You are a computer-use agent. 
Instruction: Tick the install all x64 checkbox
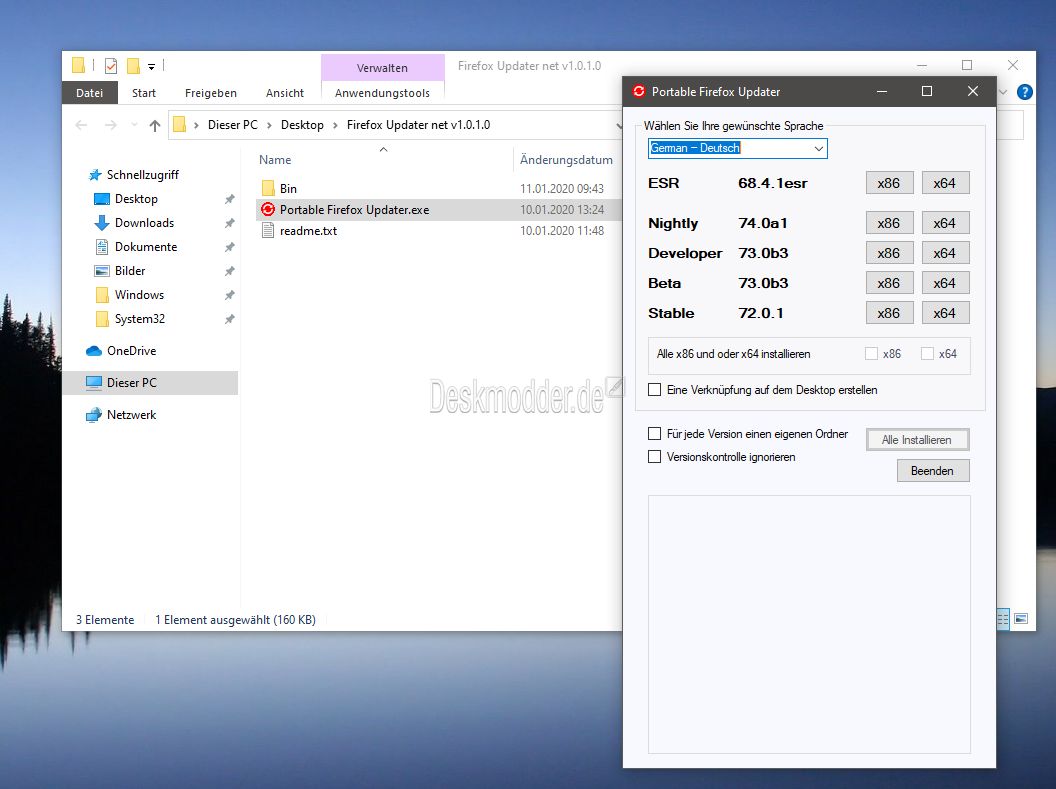[x=927, y=354]
